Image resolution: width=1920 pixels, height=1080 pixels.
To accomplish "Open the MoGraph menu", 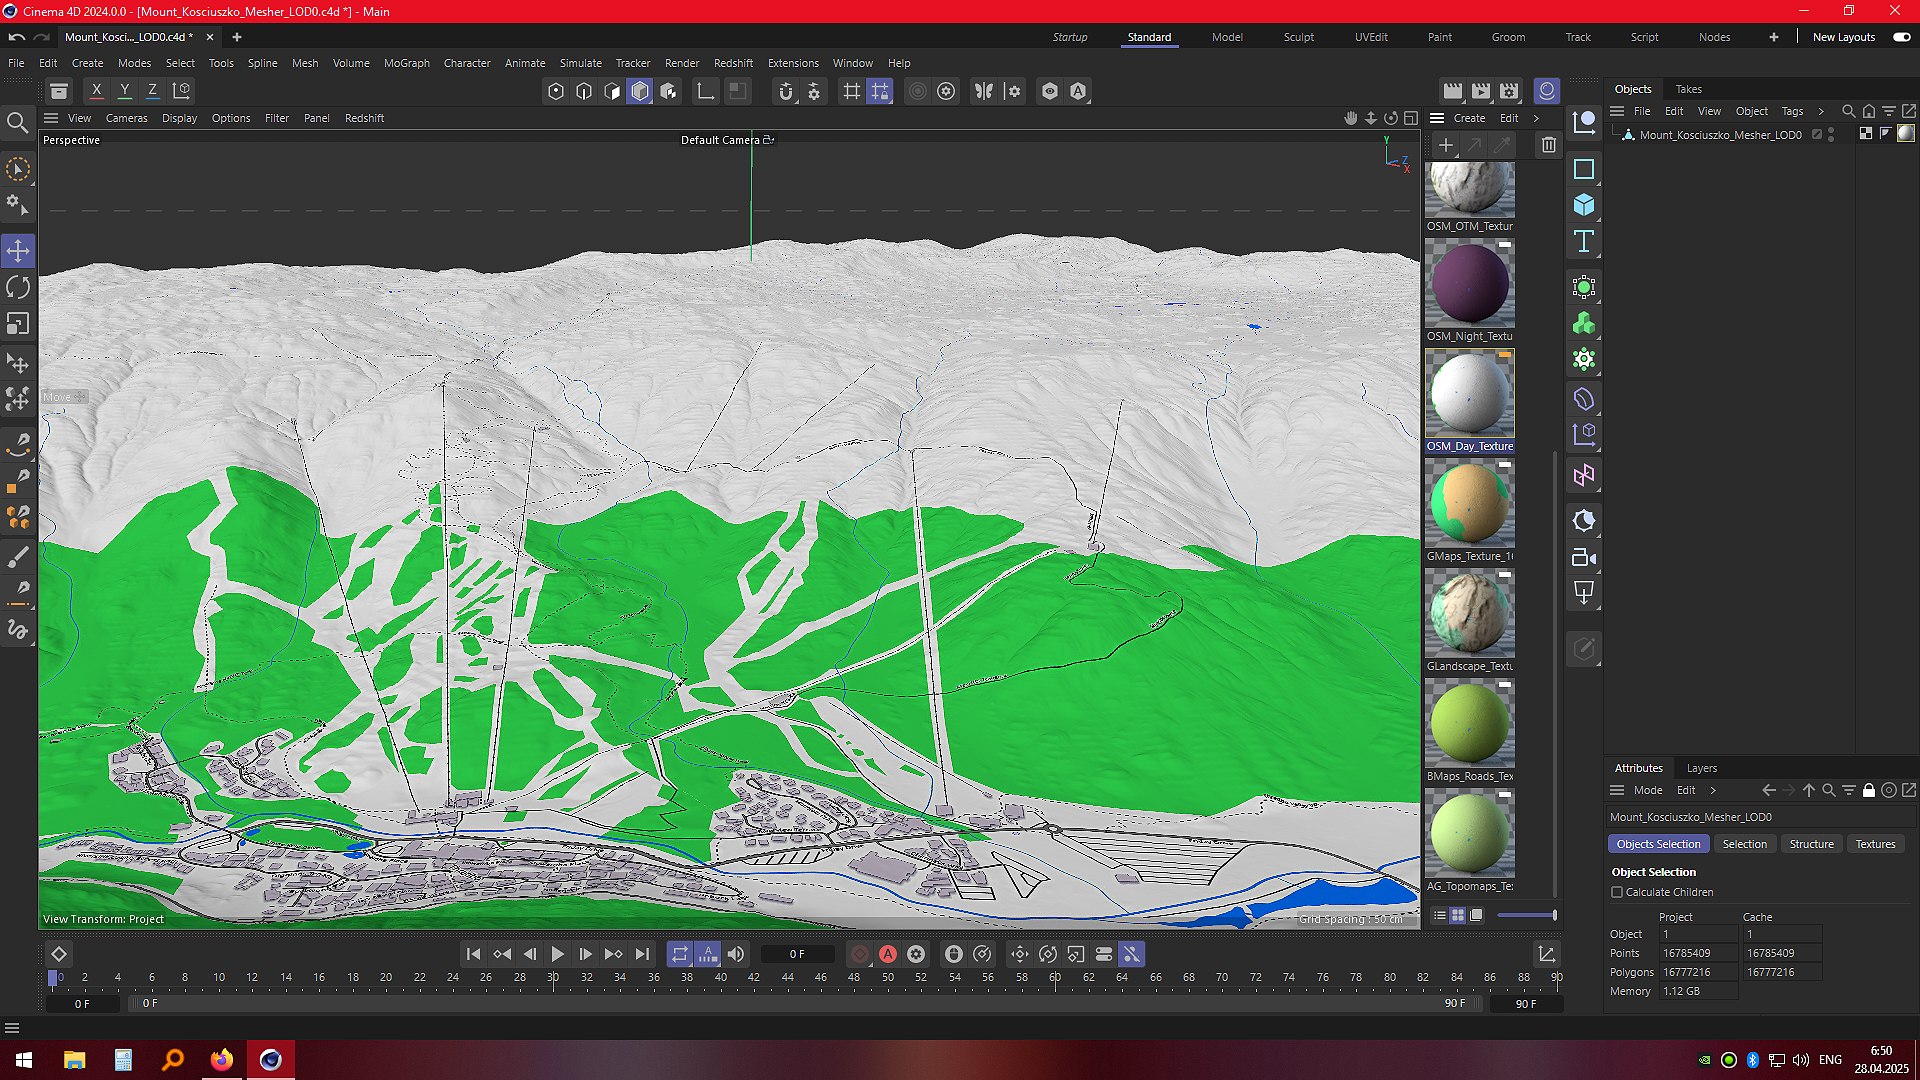I will (406, 63).
